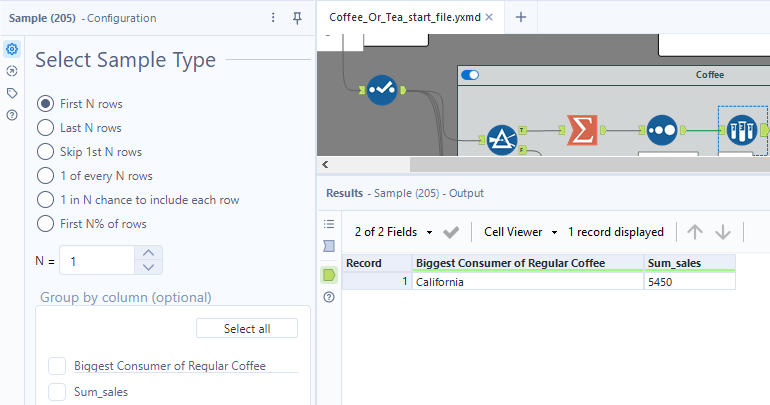Select the Sort tool with three dots
Viewport: 770px width, 405px height.
[661, 130]
